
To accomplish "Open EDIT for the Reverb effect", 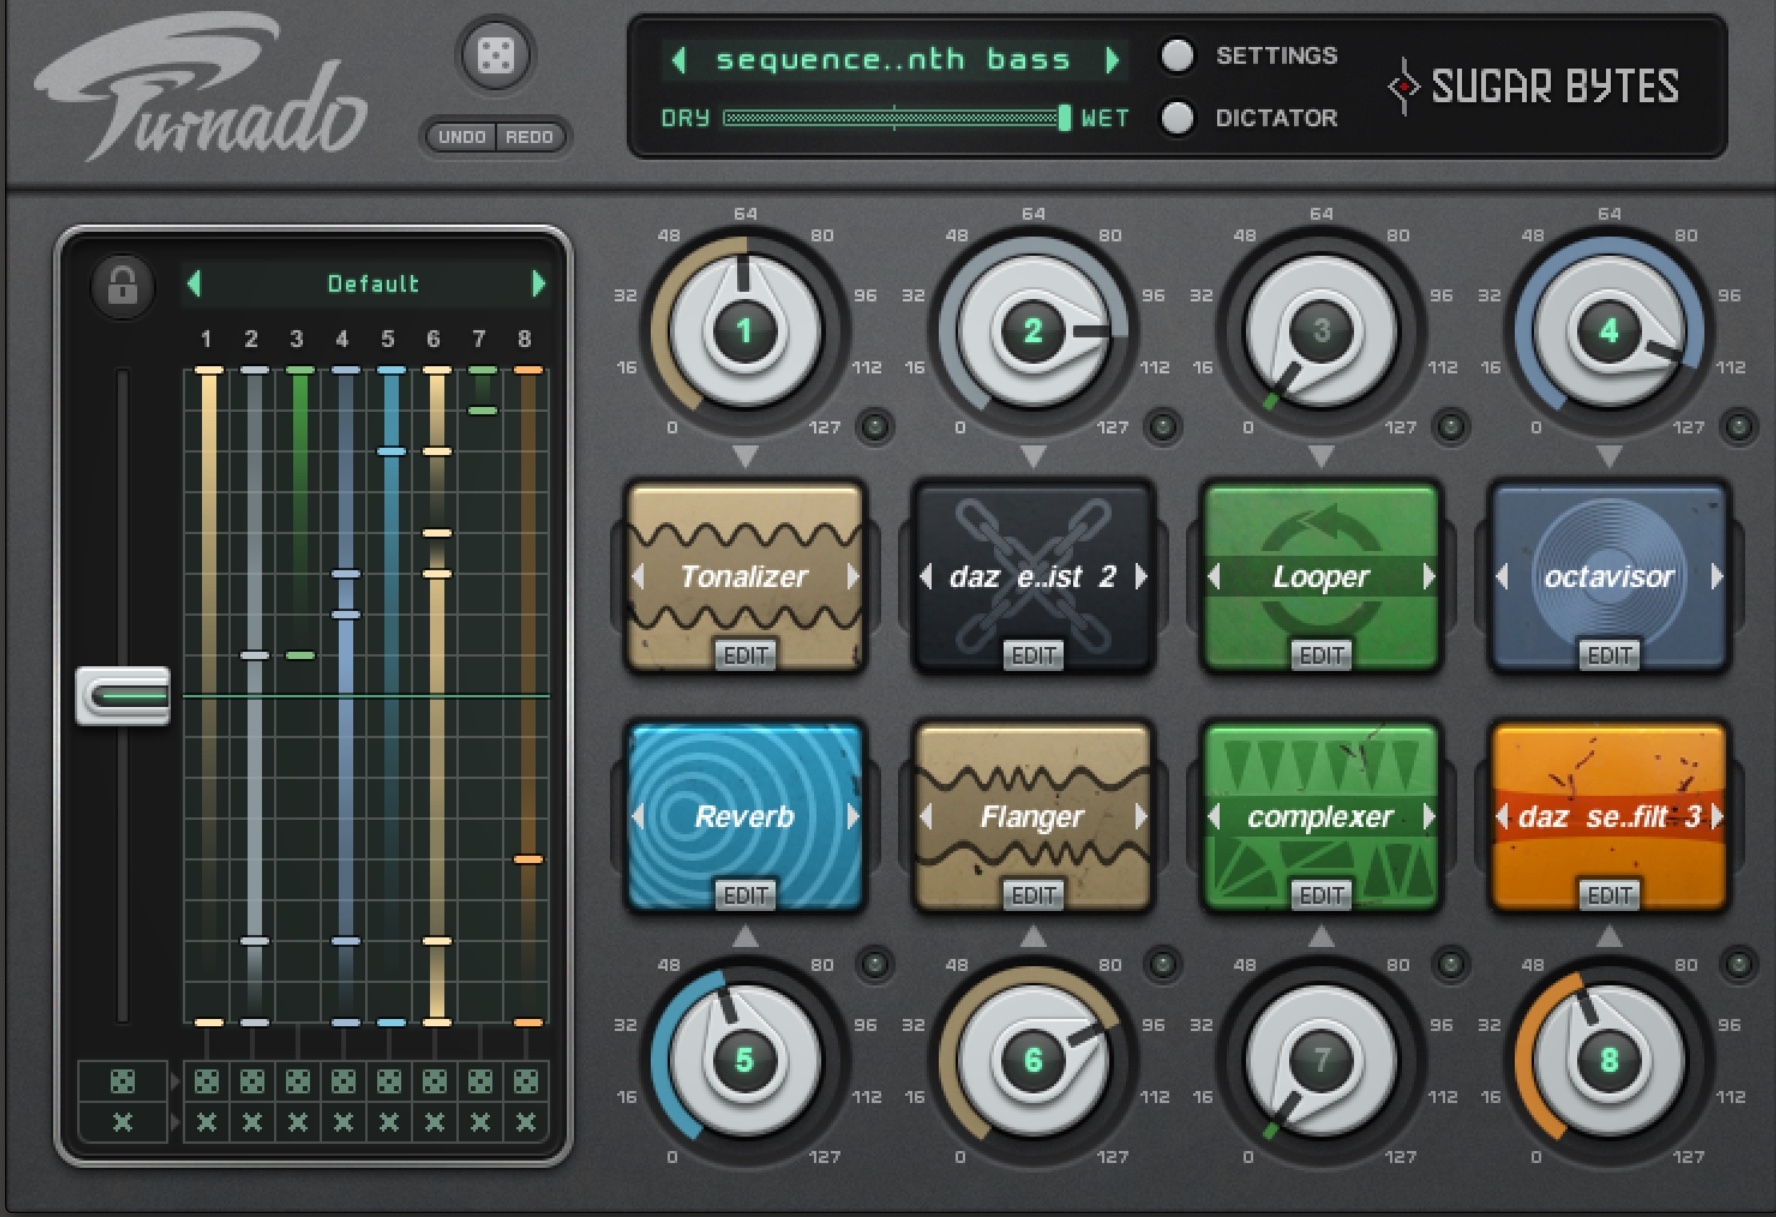I will [745, 895].
